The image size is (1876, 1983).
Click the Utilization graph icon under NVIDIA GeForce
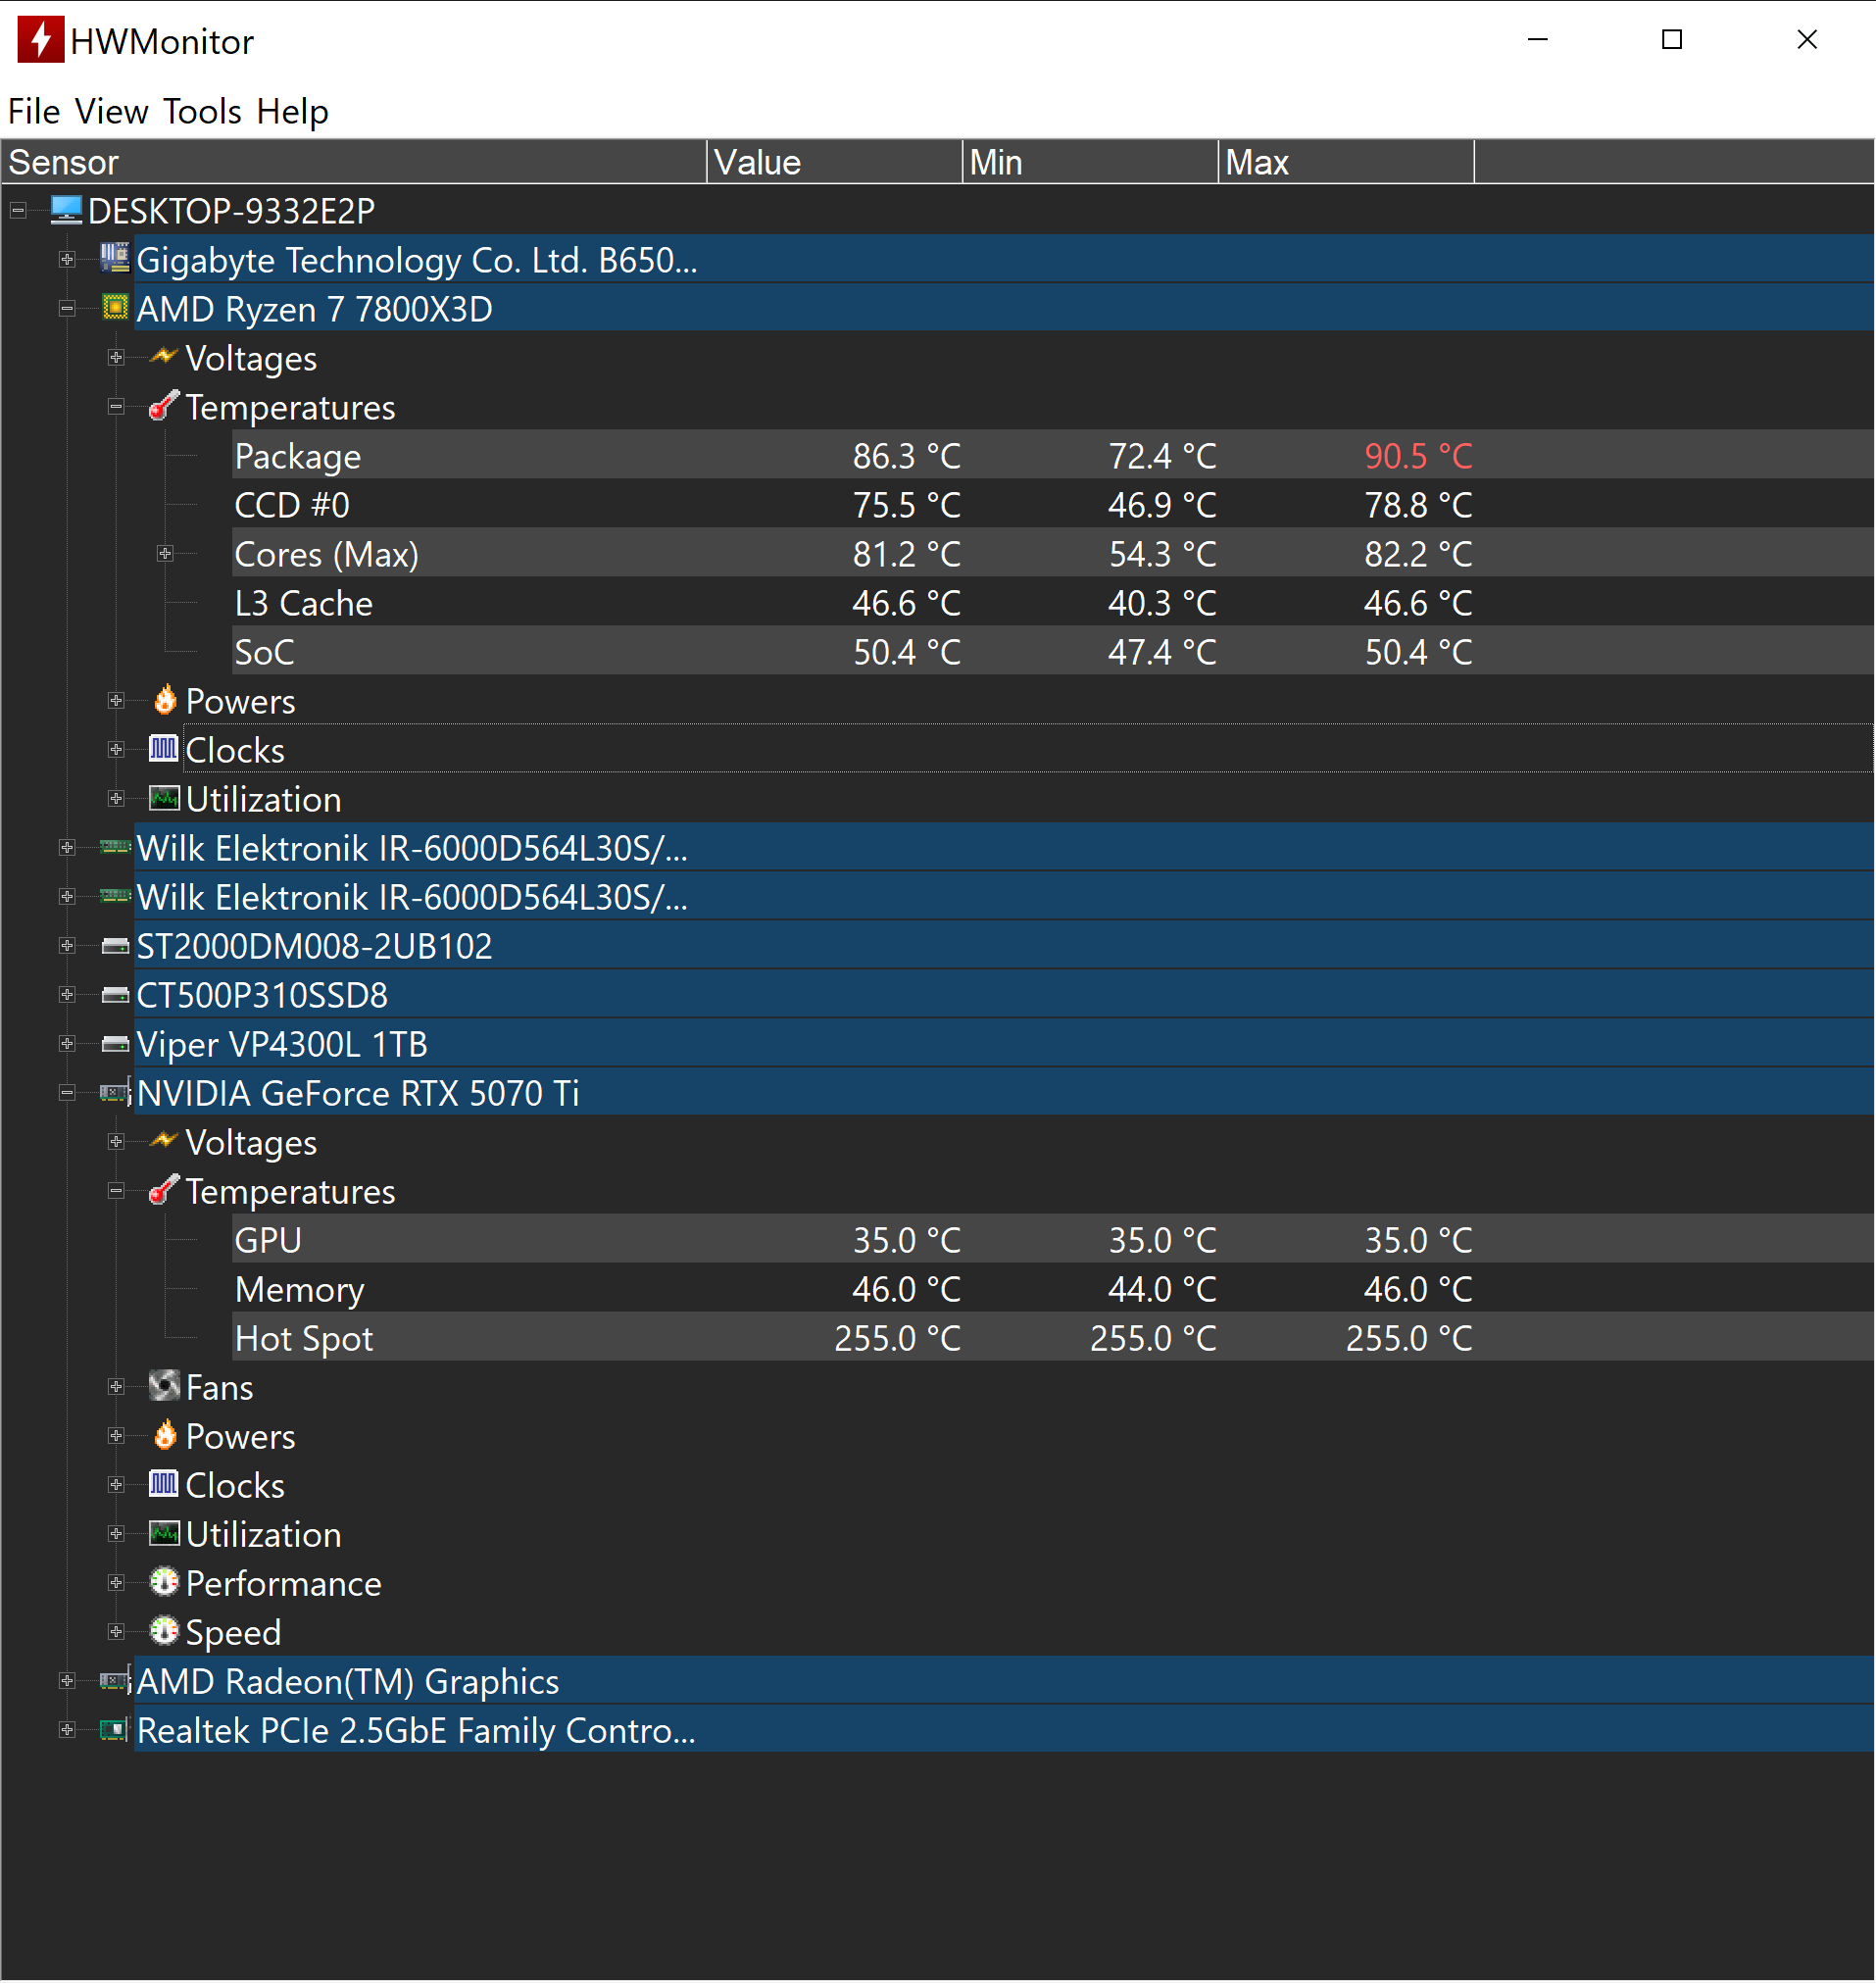[x=164, y=1533]
